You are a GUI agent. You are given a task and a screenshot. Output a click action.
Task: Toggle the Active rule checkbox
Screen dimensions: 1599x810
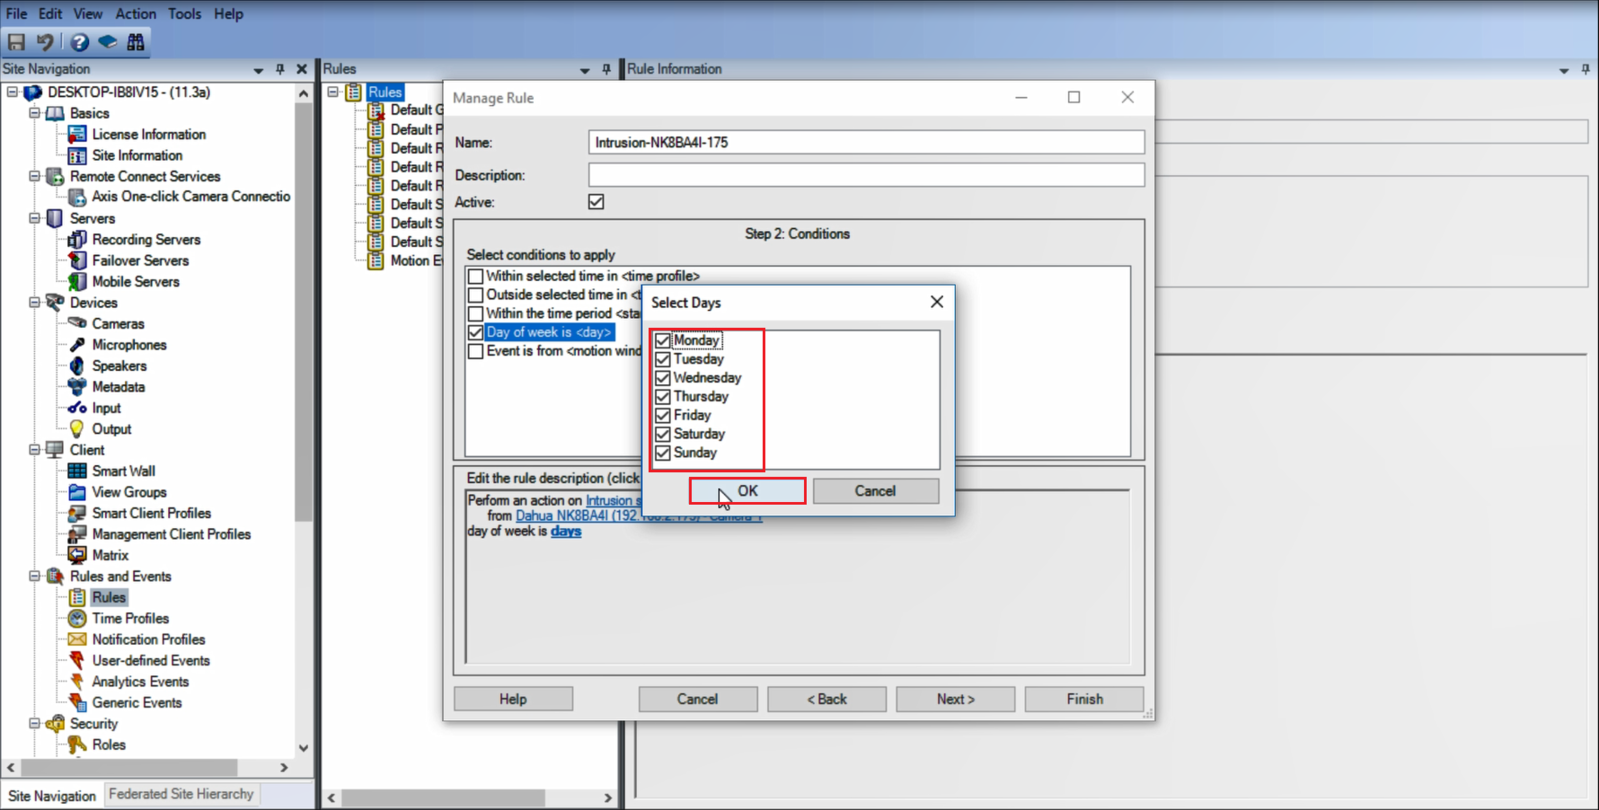point(596,202)
